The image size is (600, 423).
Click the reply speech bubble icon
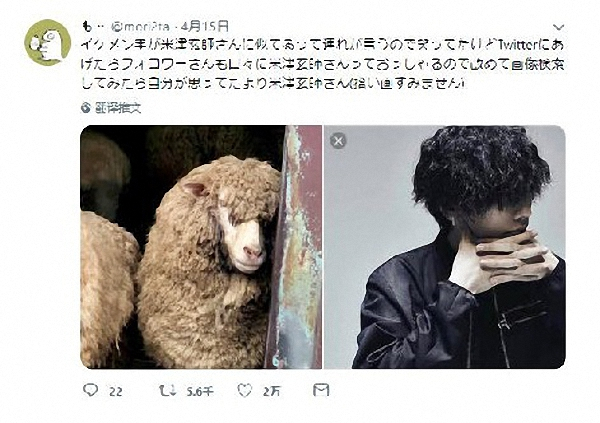[x=91, y=390]
